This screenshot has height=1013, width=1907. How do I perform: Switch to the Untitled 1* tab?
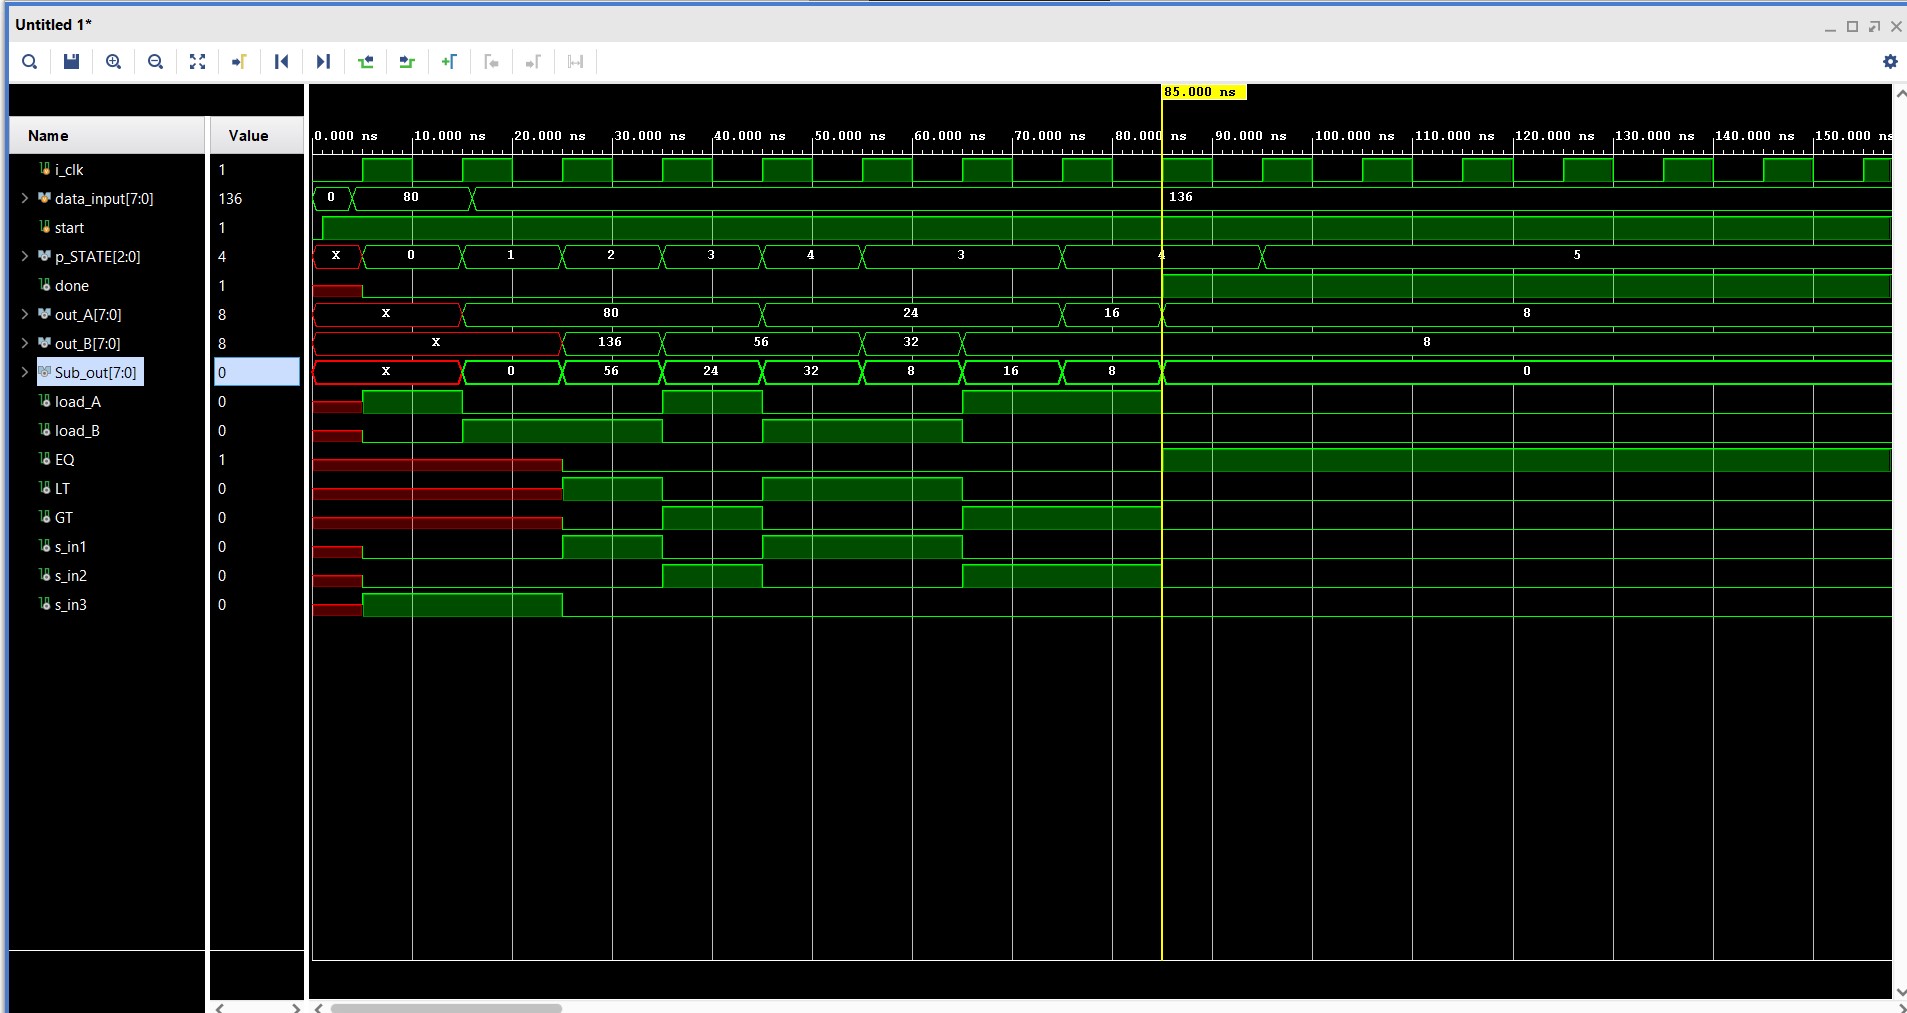click(x=54, y=24)
